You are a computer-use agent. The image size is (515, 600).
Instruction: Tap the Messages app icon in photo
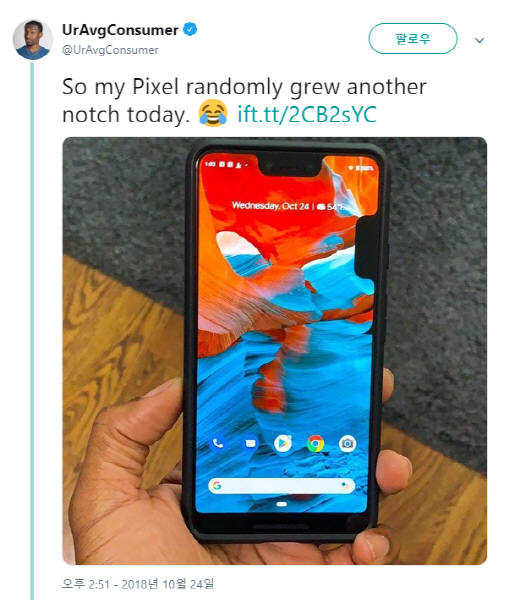pyautogui.click(x=250, y=443)
